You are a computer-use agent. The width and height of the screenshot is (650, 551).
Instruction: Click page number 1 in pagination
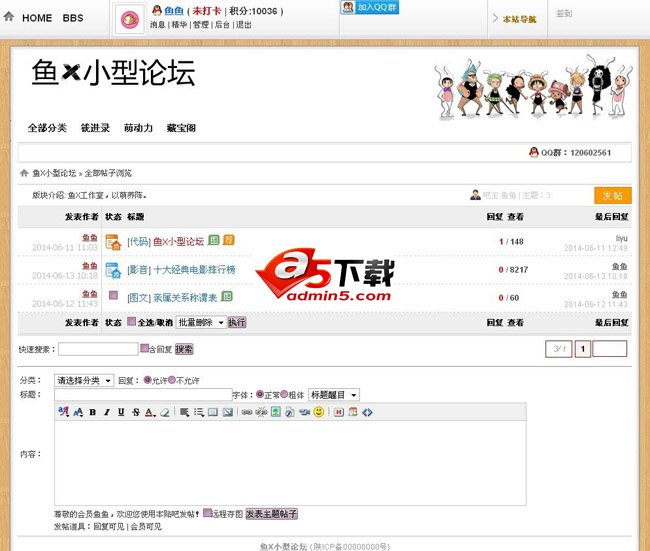(582, 349)
